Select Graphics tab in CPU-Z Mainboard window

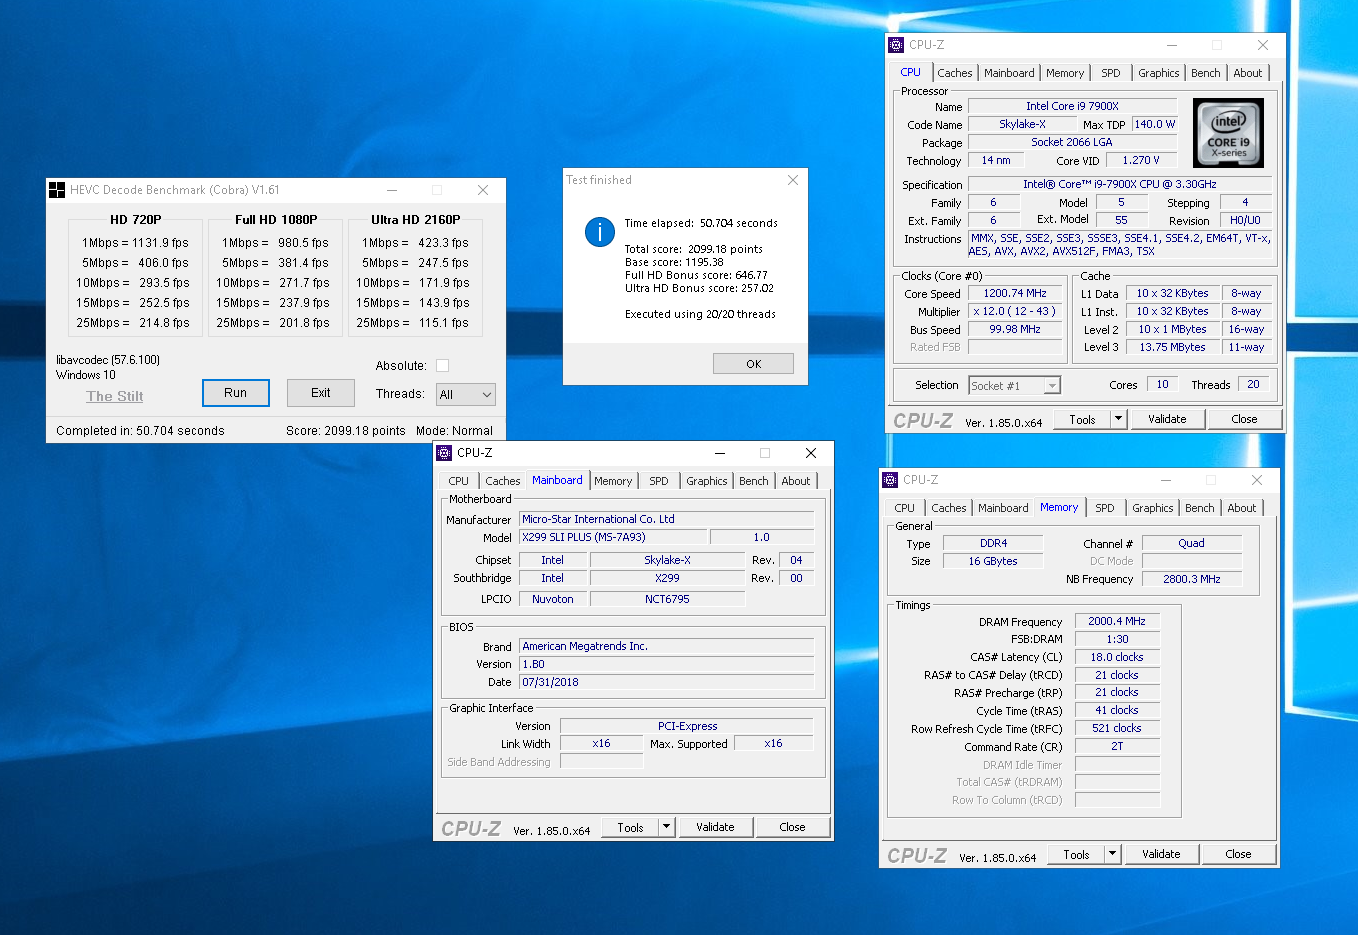[x=707, y=481]
